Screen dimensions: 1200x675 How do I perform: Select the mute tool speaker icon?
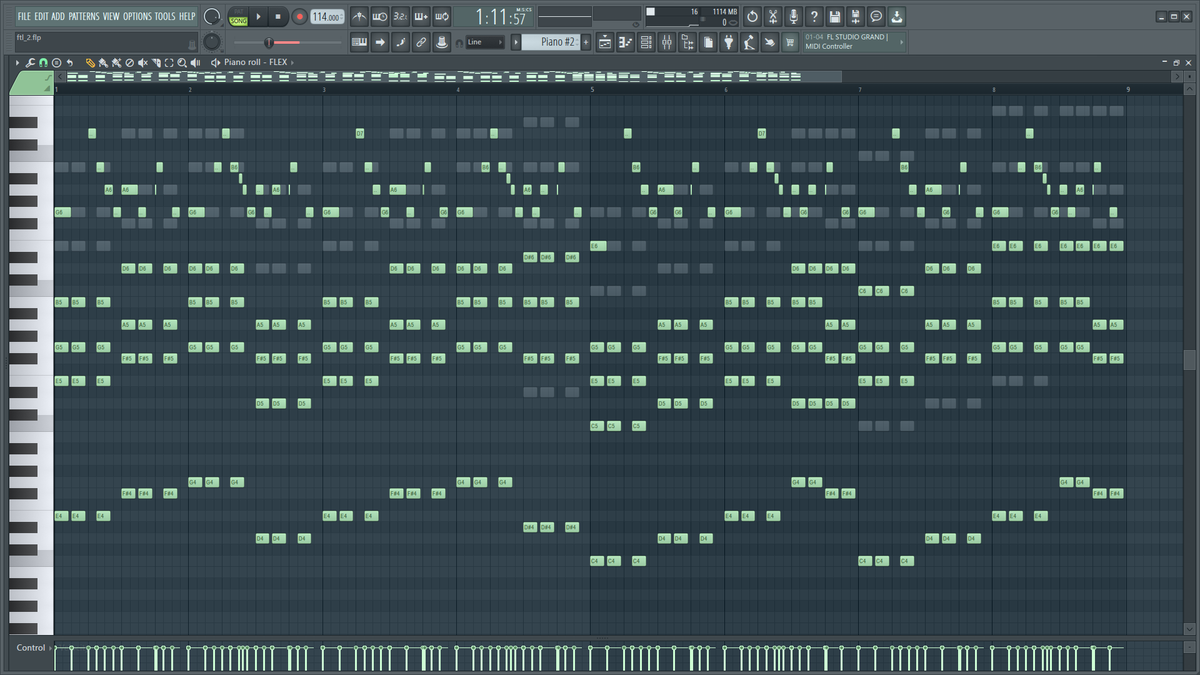(x=142, y=62)
